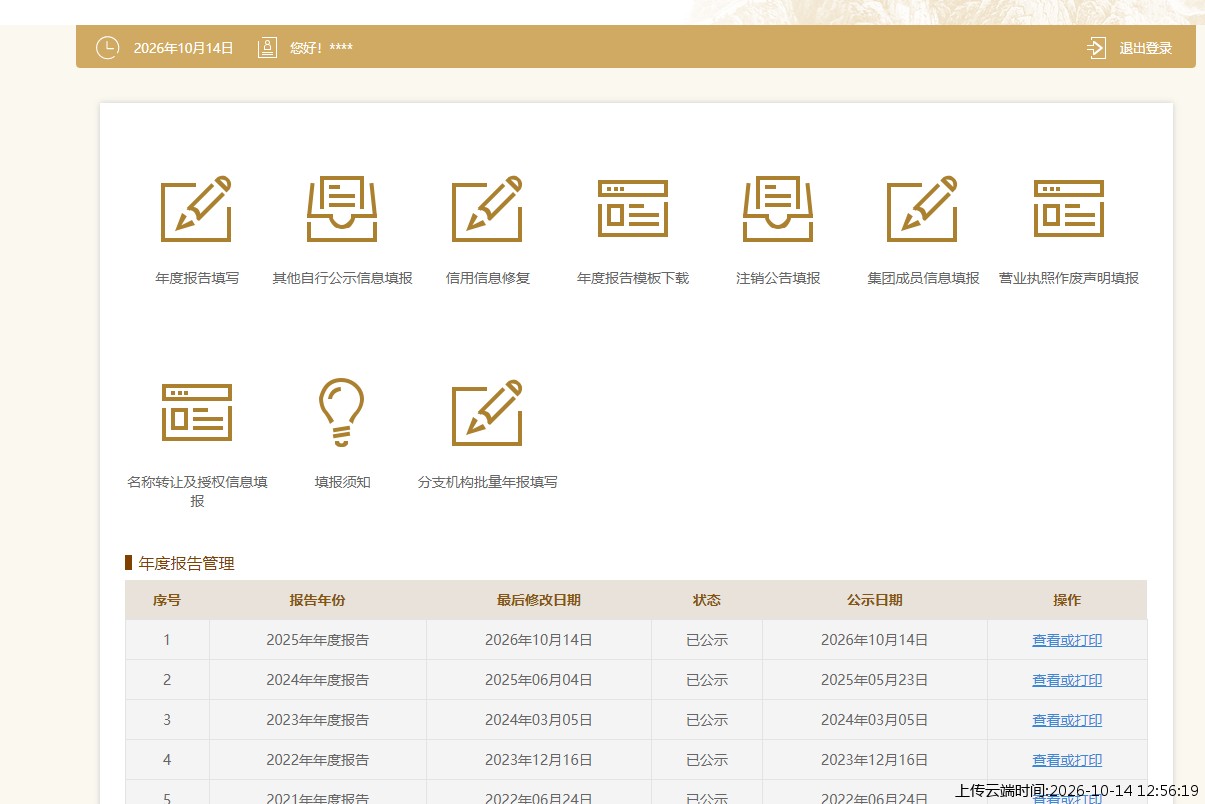Click the 2025年05月23日 publication date cell
The width and height of the screenshot is (1205, 804).
875,680
